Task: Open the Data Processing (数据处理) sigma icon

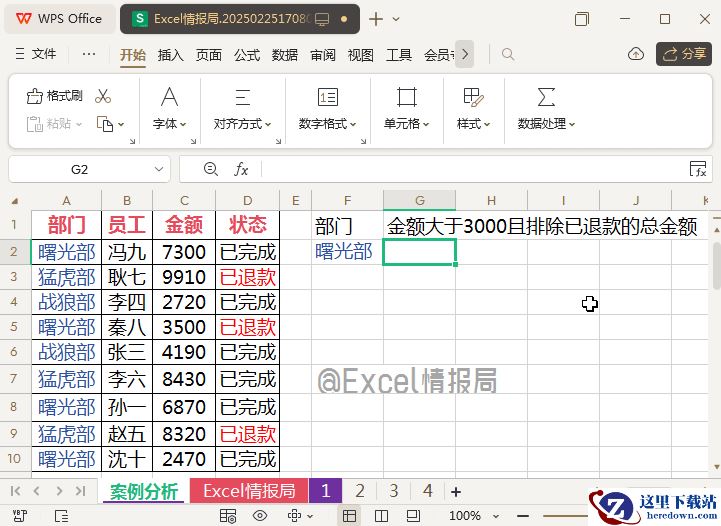Action: tap(546, 97)
